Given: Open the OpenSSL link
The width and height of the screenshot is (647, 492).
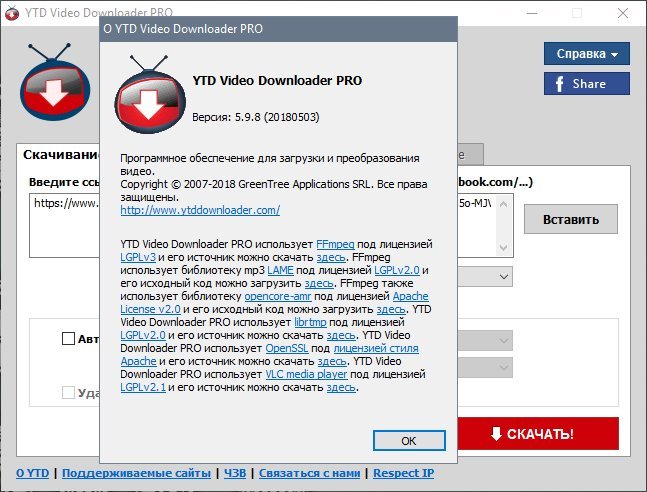Looking at the screenshot, I should click(286, 348).
